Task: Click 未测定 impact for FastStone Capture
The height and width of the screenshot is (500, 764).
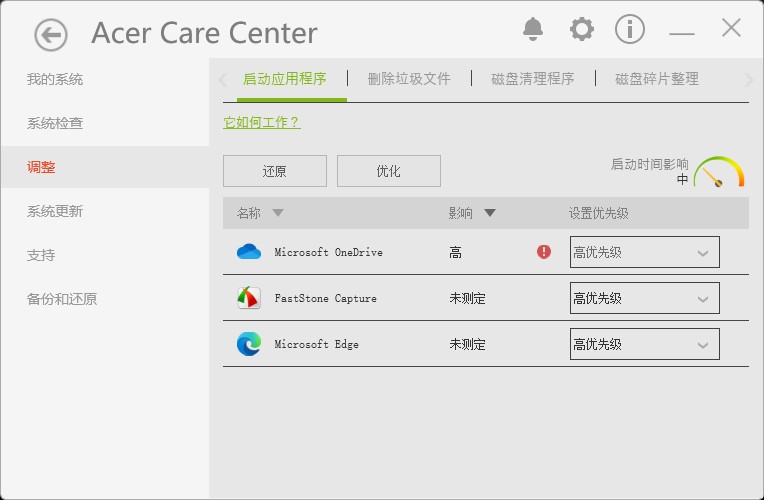Action: pos(467,298)
